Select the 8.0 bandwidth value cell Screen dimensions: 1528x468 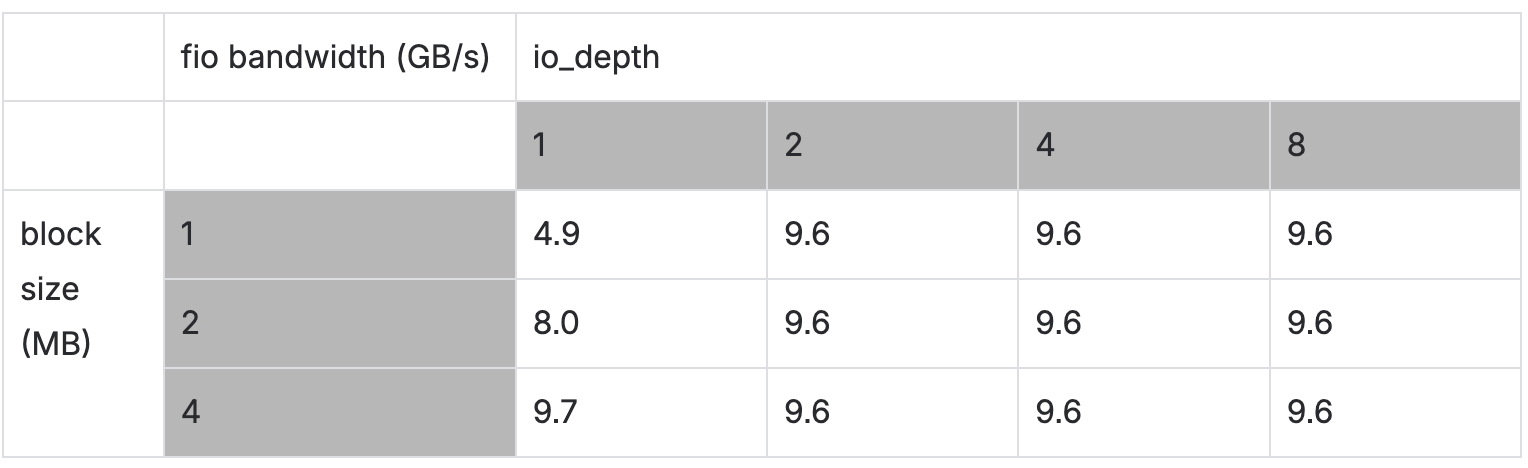pyautogui.click(x=641, y=323)
